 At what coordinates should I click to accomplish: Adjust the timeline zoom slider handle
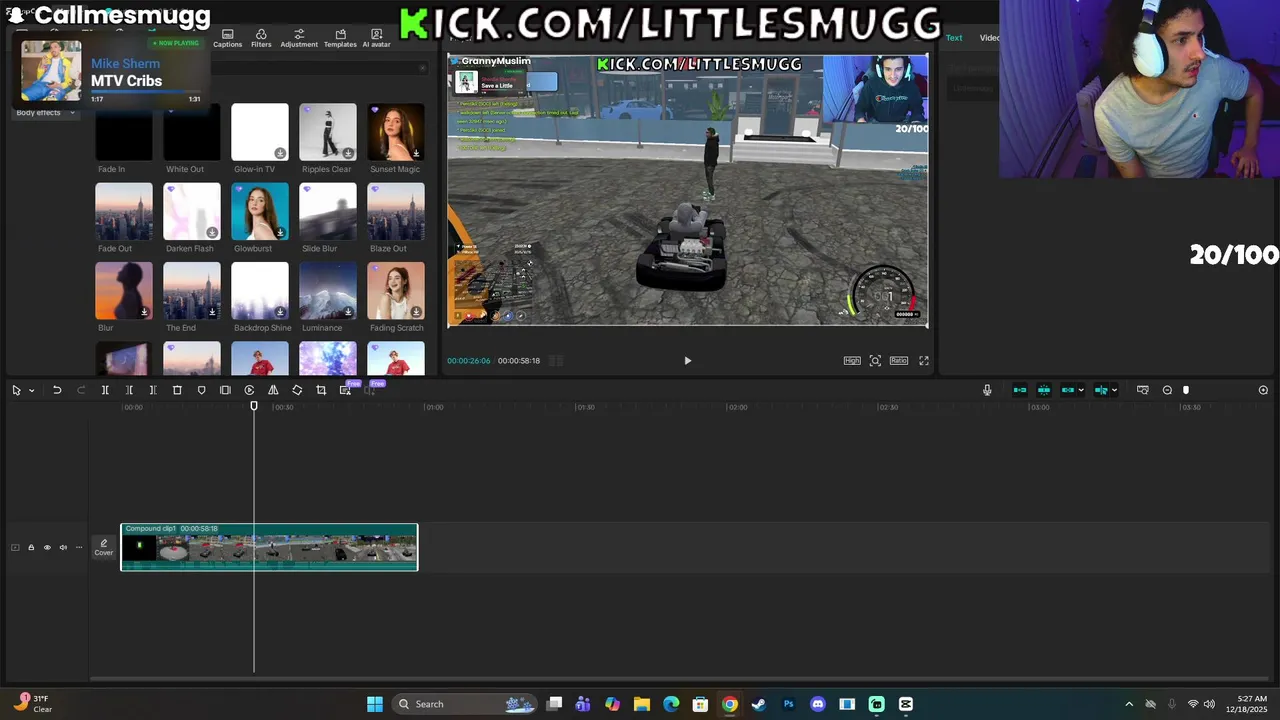pyautogui.click(x=1186, y=390)
